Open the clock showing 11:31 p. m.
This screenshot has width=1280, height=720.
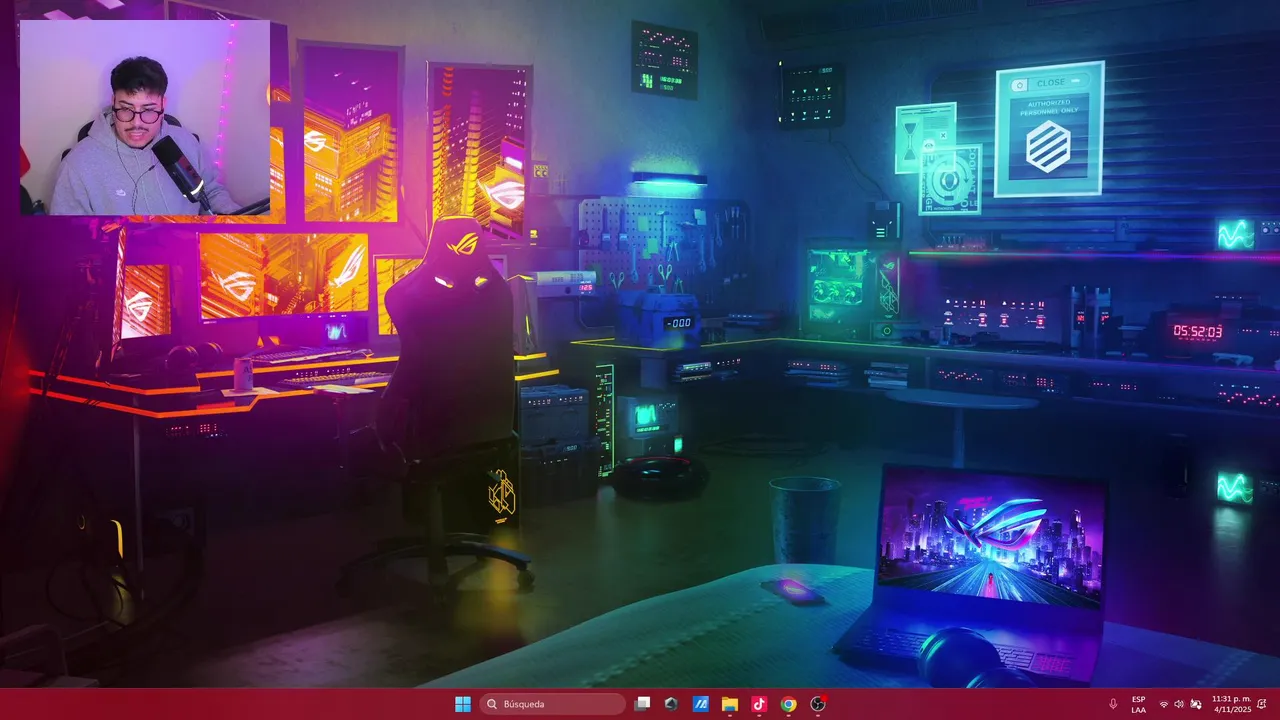[1231, 704]
